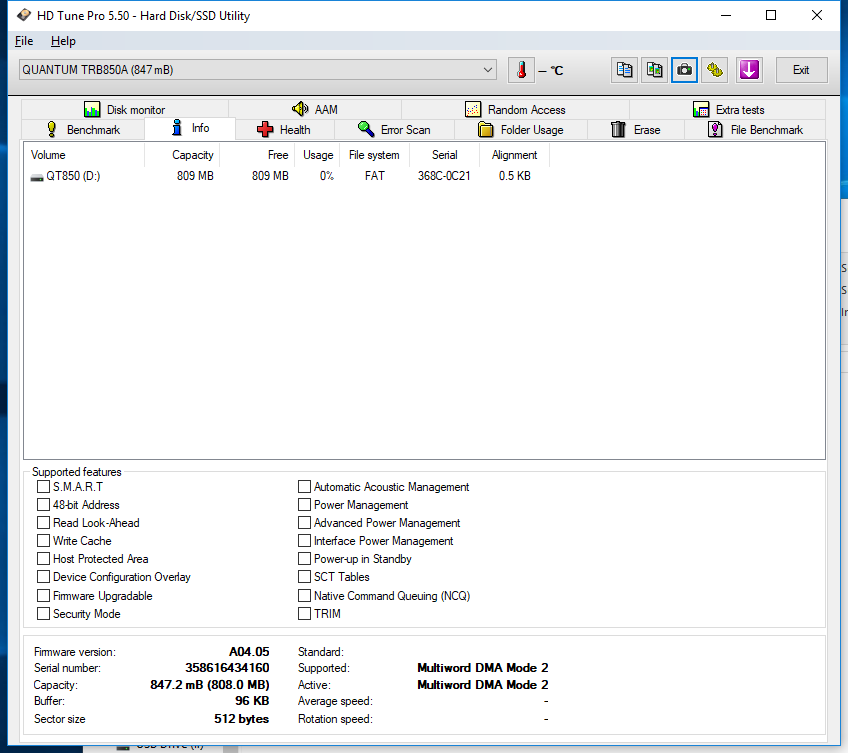Screen dimensions: 848x753
Task: Toggle the Power Management checkbox
Action: [304, 504]
